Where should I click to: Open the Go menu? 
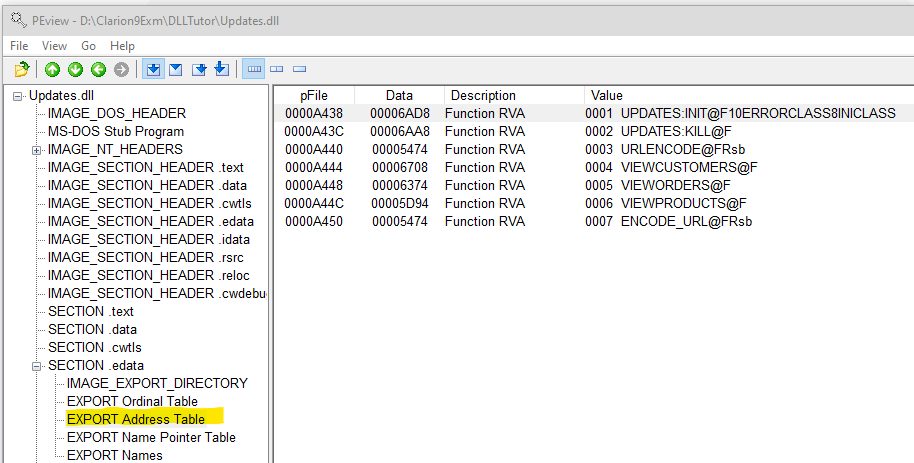tap(89, 46)
